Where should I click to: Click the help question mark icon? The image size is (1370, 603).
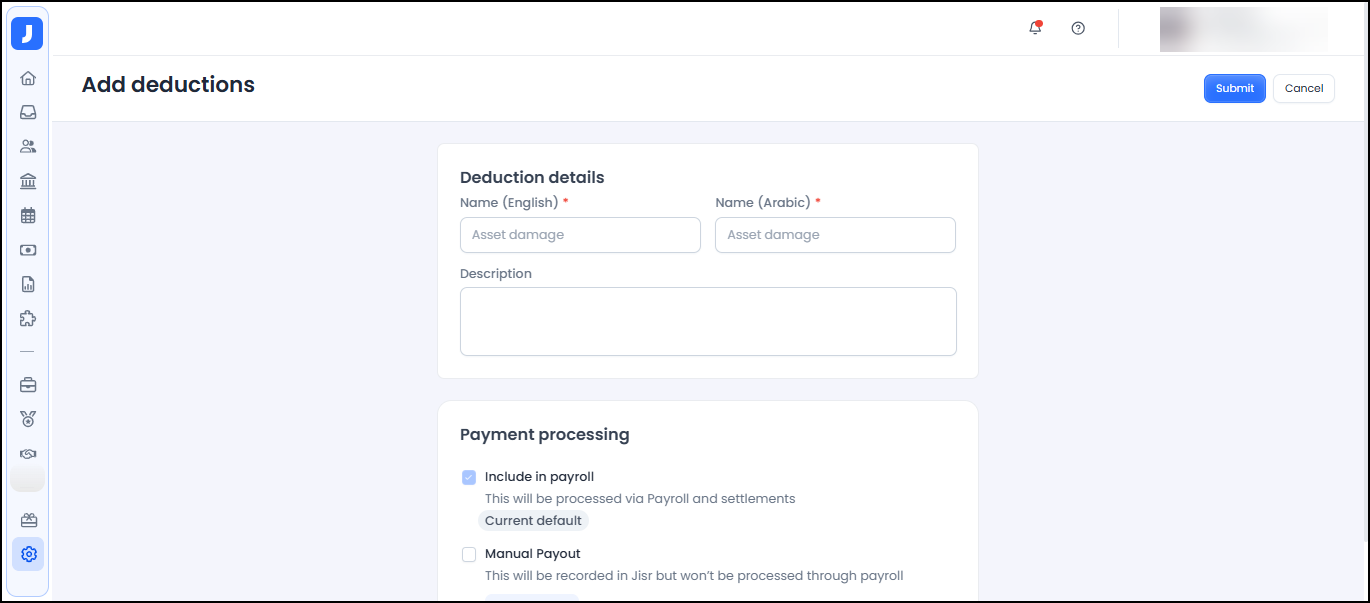click(1078, 28)
